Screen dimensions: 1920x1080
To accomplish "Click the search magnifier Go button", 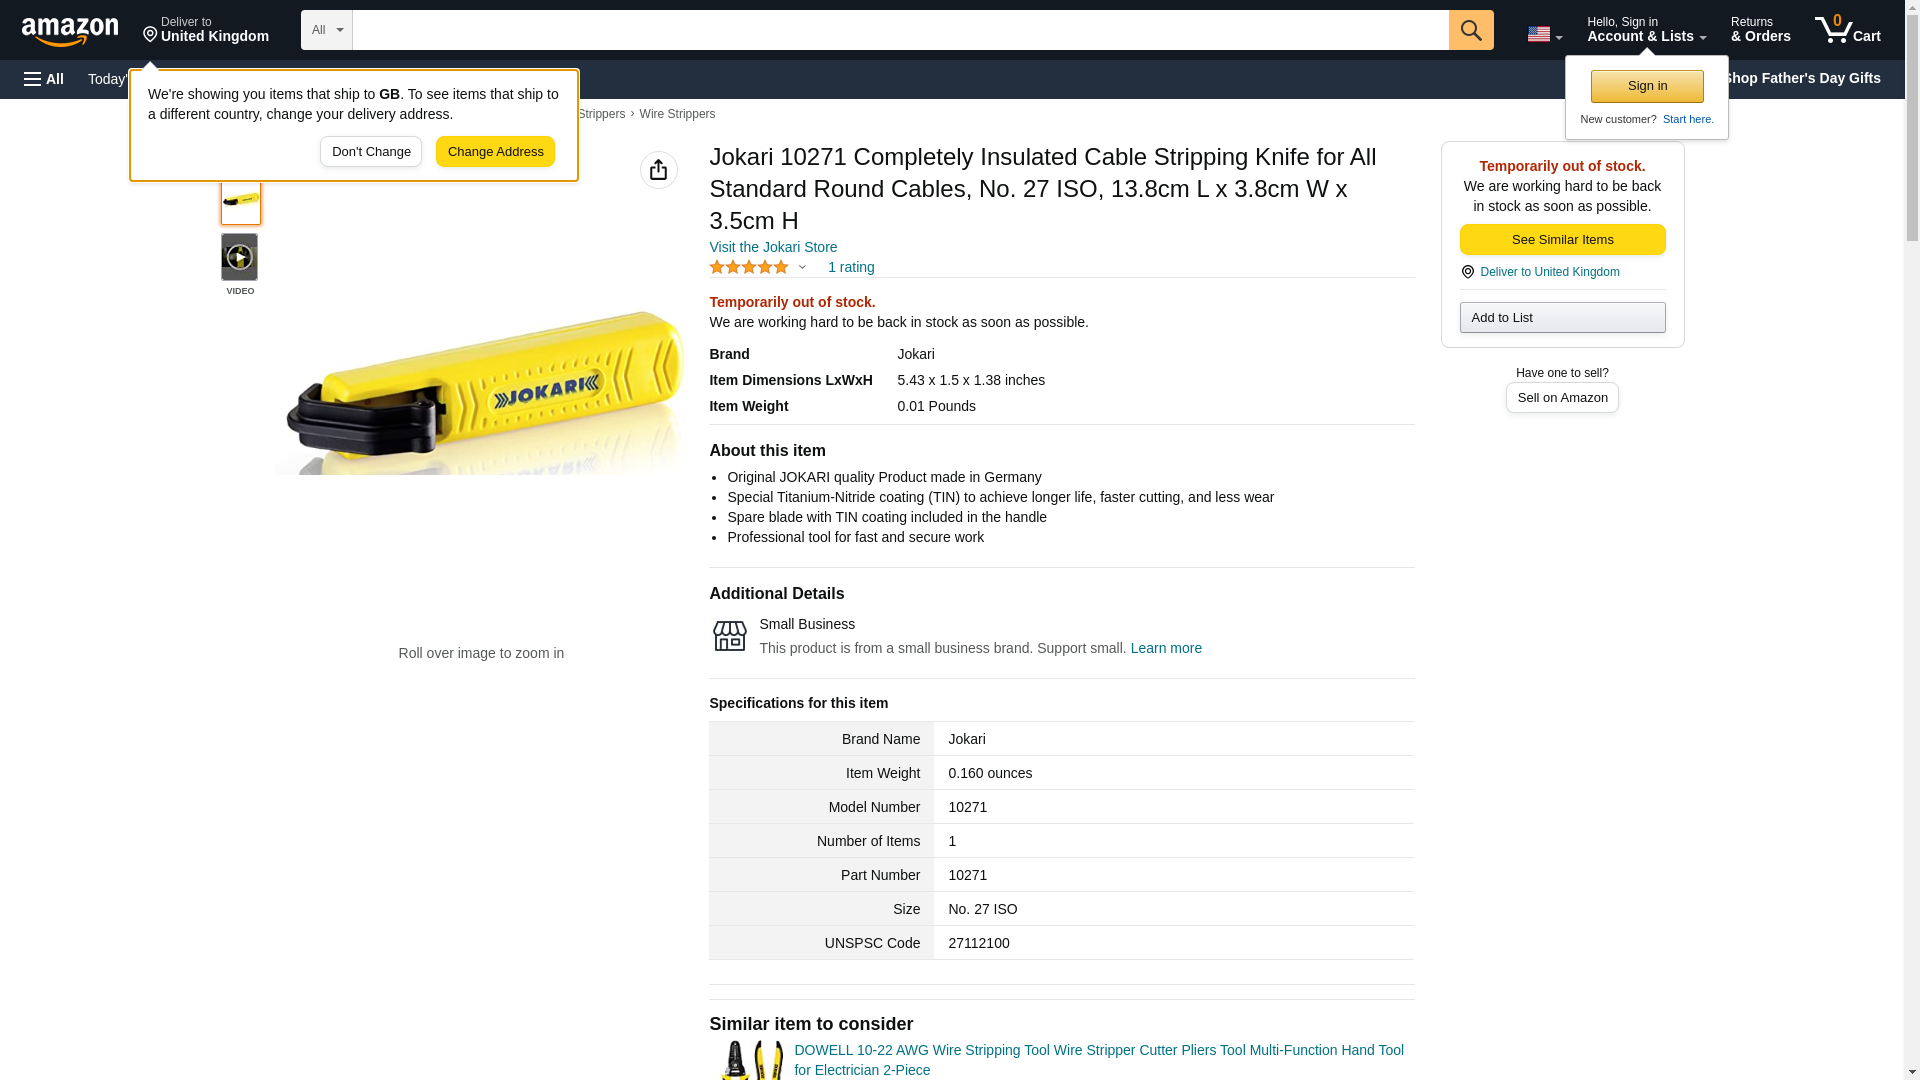I will [1470, 30].
